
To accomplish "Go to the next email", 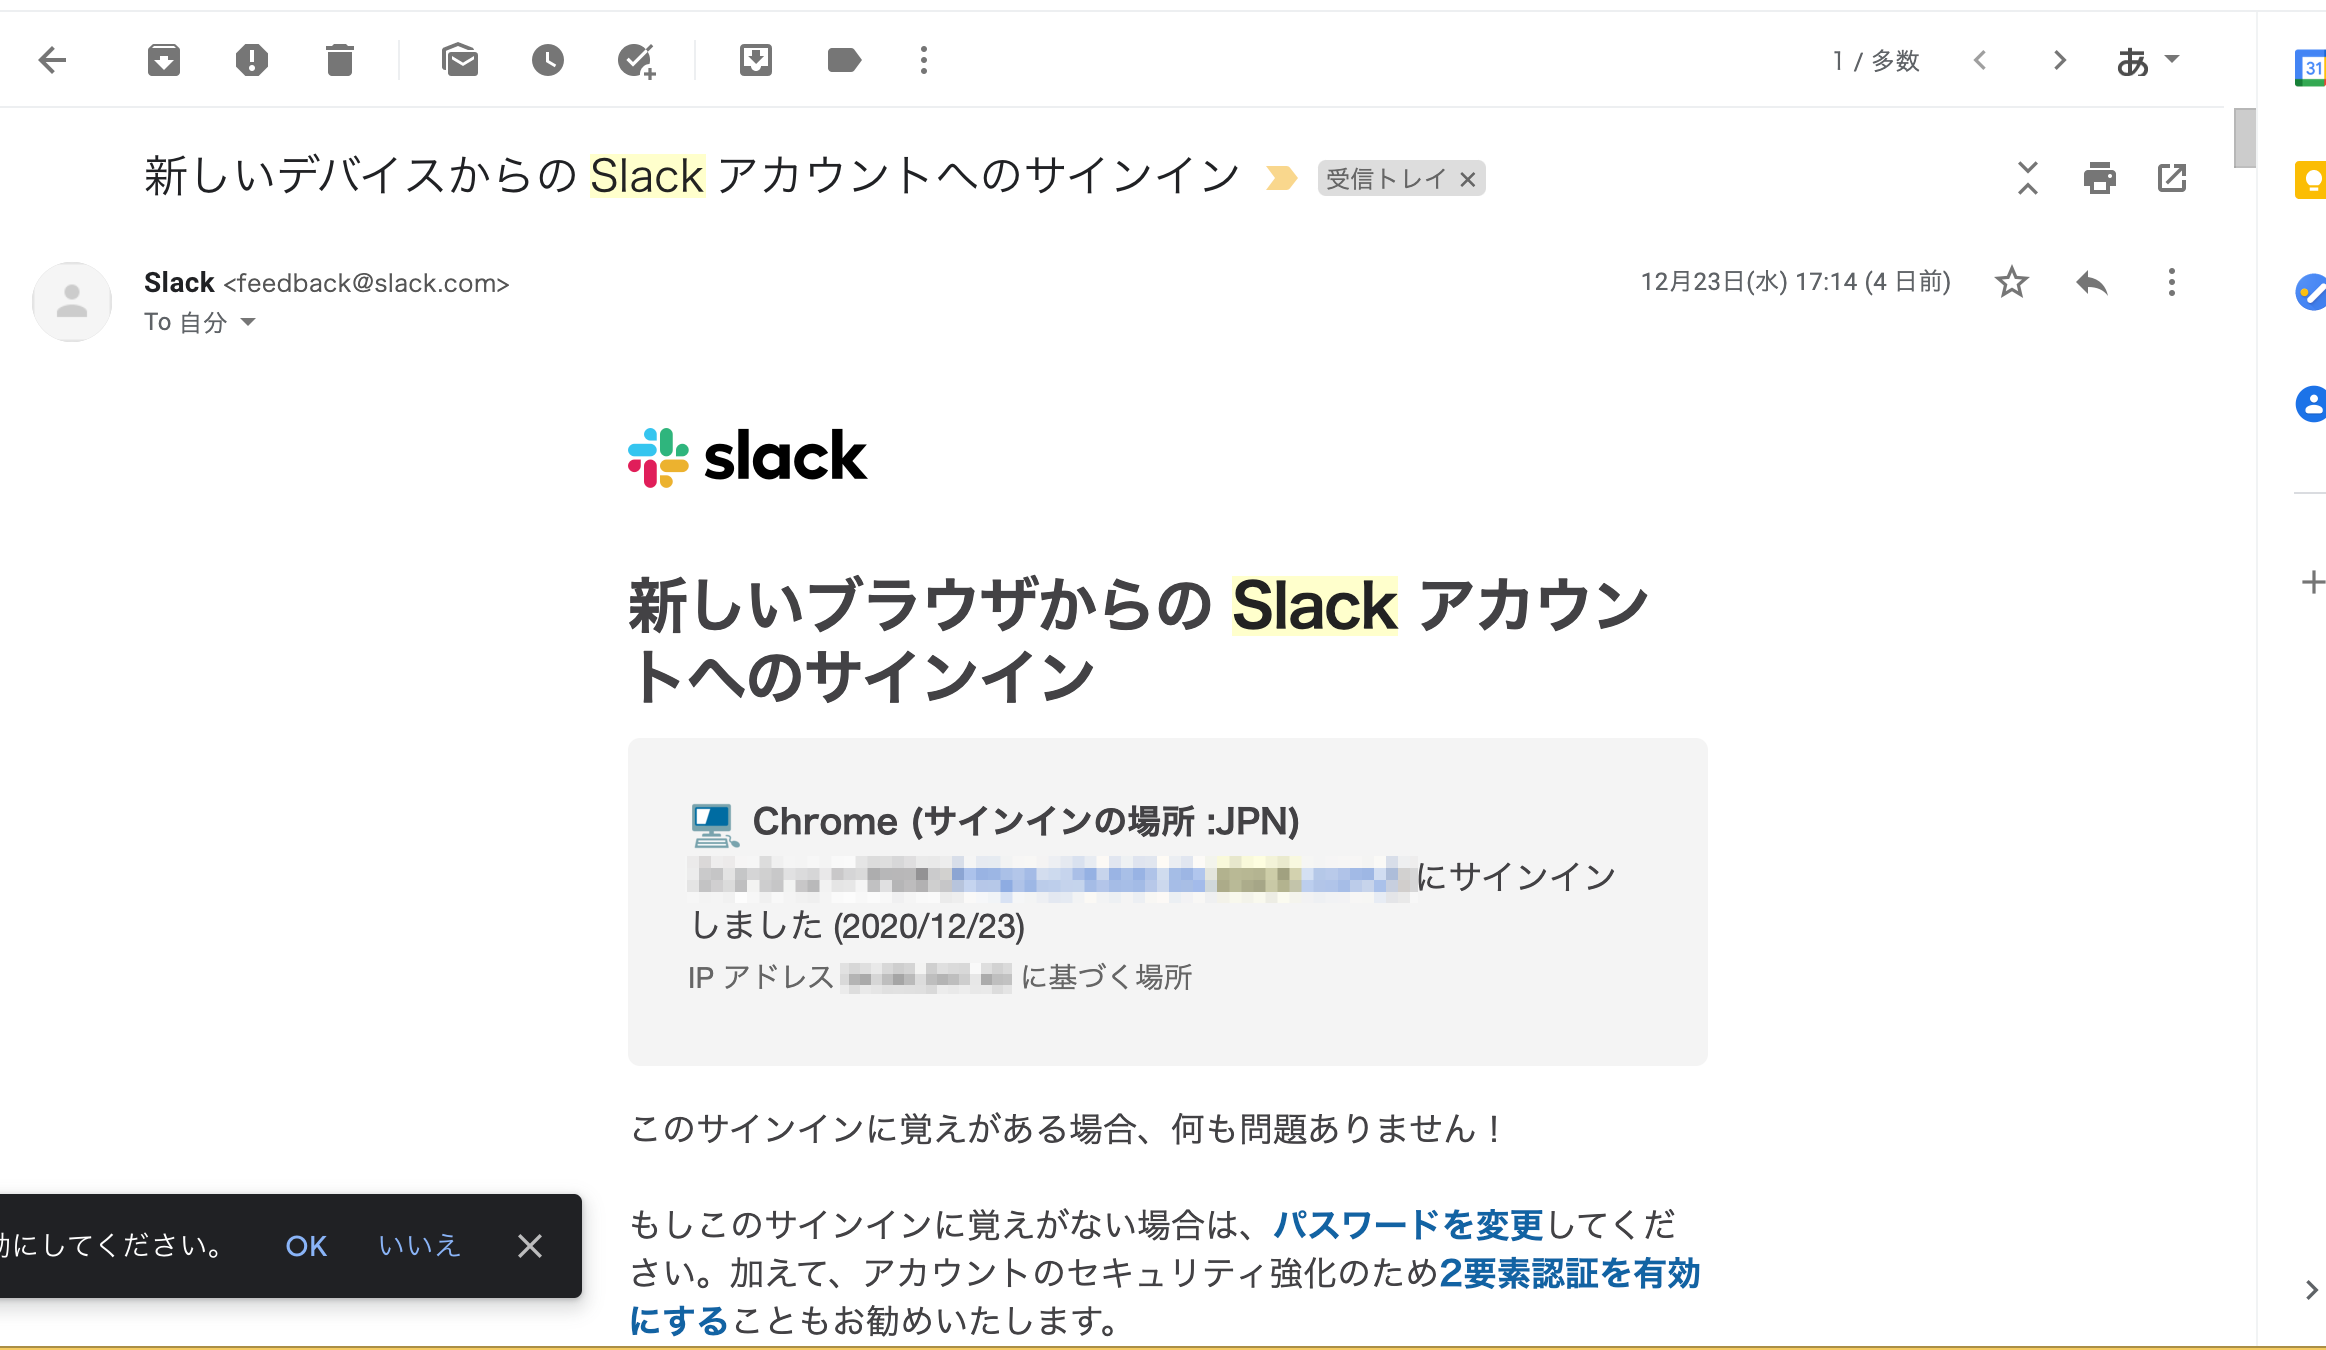I will click(2059, 60).
